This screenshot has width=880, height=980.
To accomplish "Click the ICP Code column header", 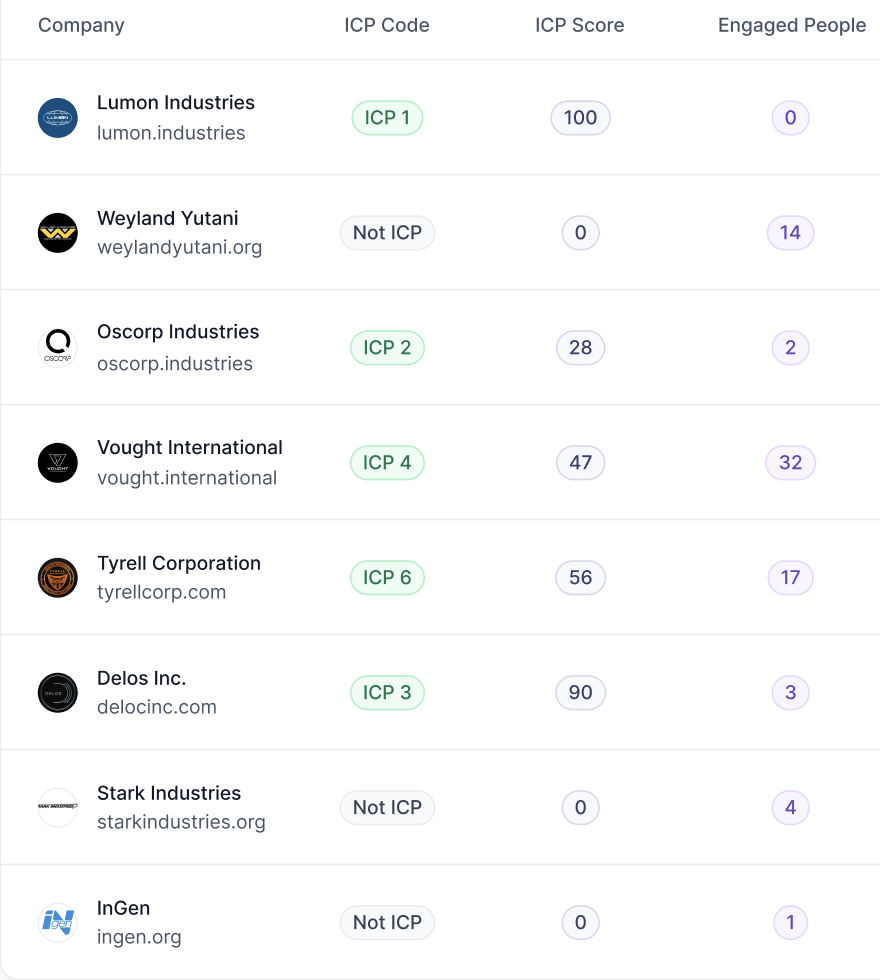I will click(387, 25).
